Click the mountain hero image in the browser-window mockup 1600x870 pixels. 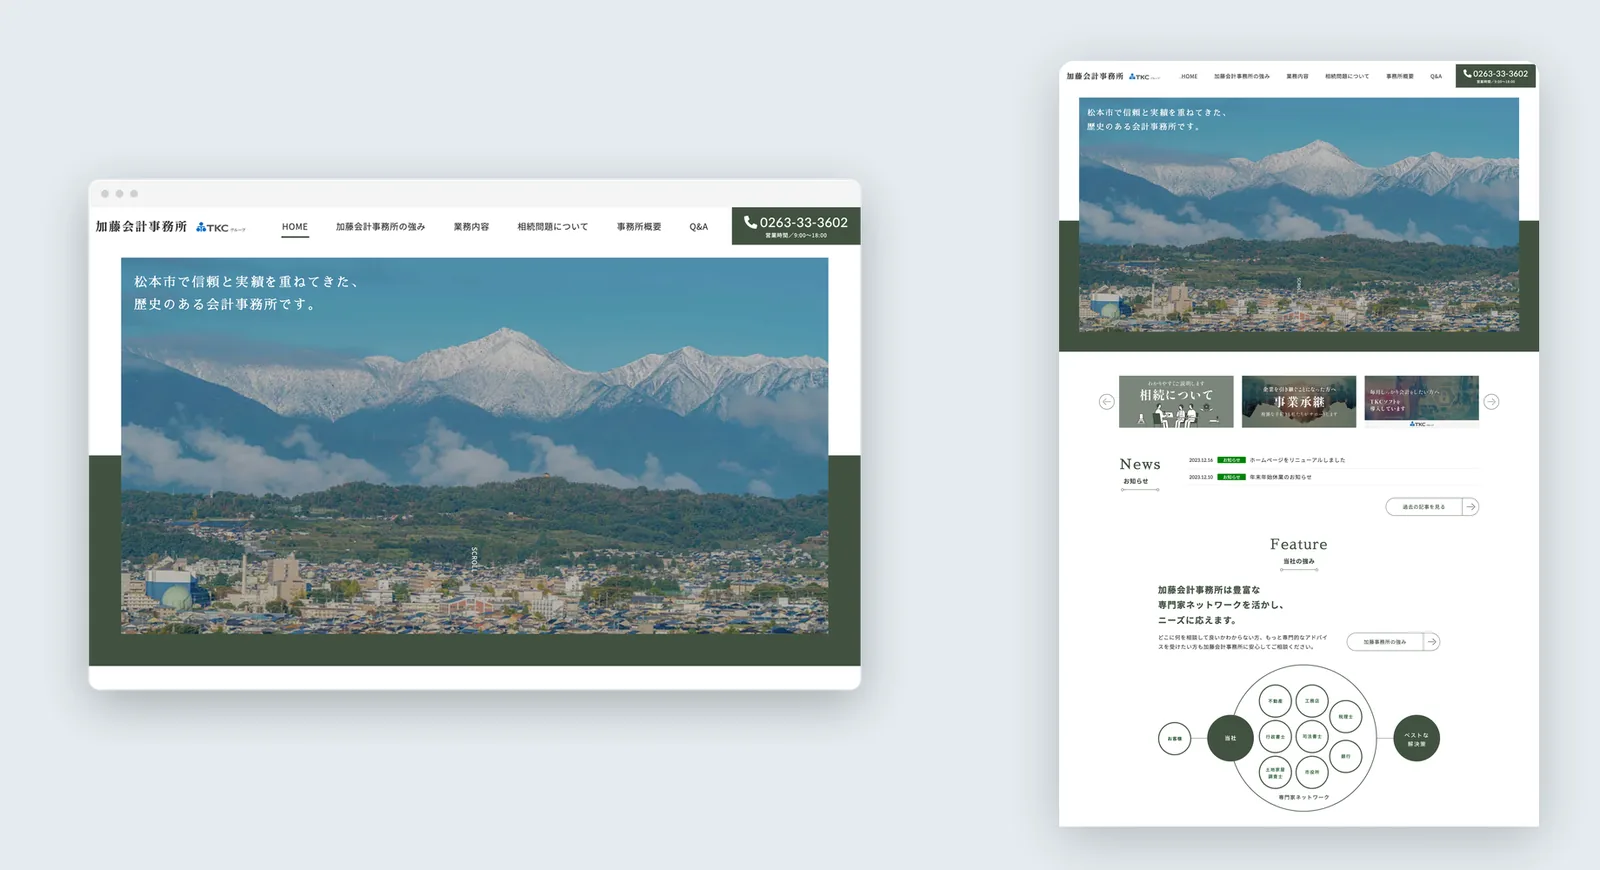click(475, 446)
